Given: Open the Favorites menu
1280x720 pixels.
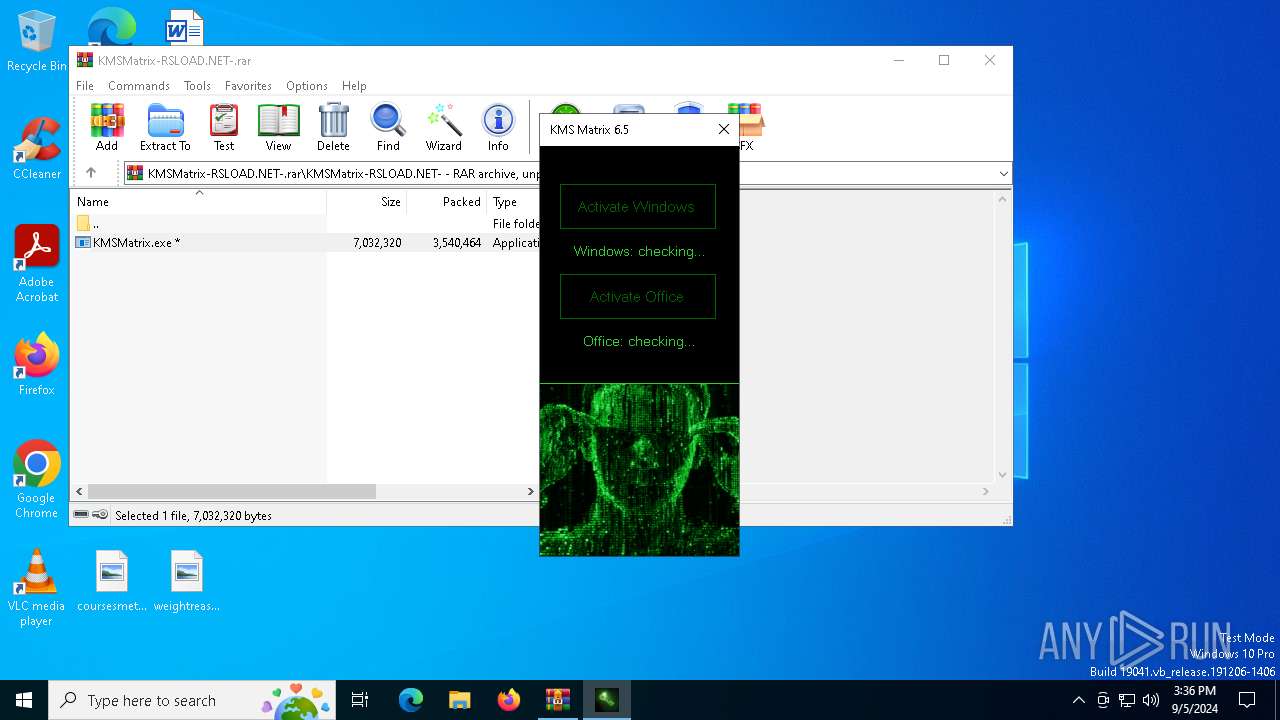Looking at the screenshot, I should (248, 86).
